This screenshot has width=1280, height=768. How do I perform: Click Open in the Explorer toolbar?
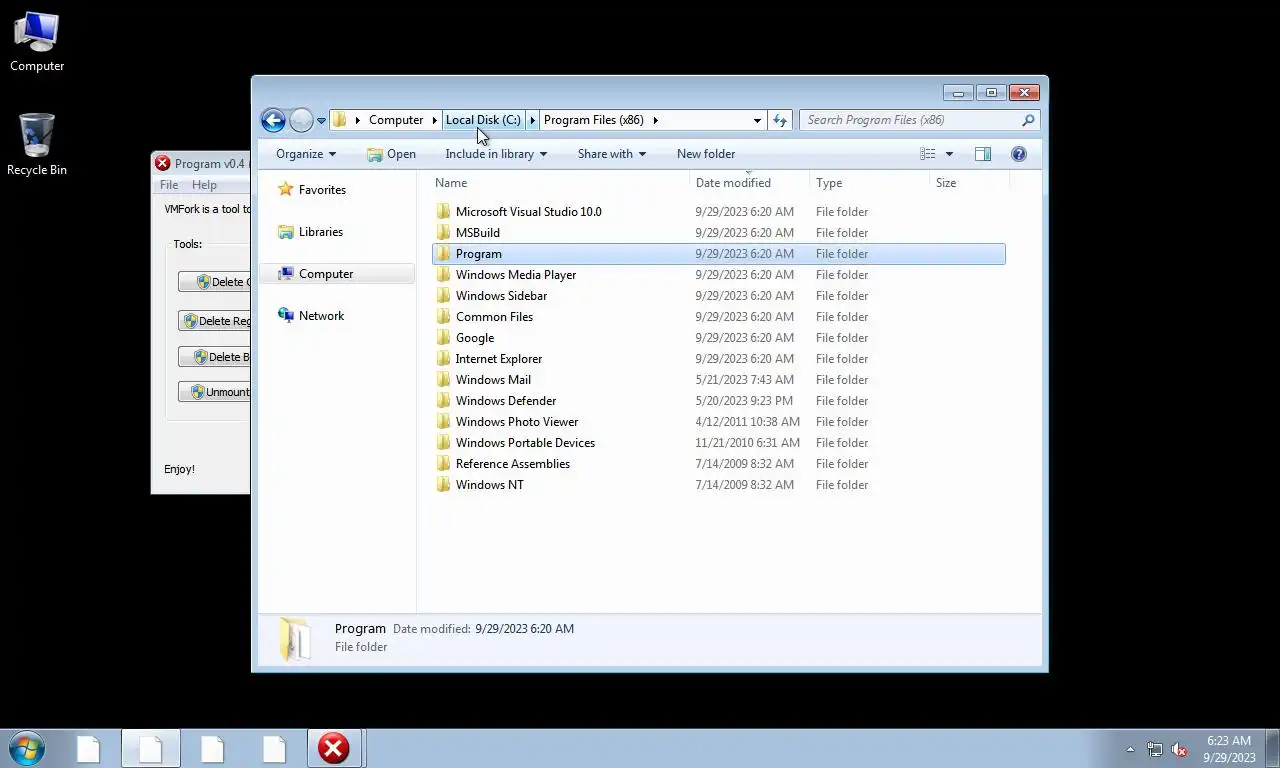coord(391,154)
